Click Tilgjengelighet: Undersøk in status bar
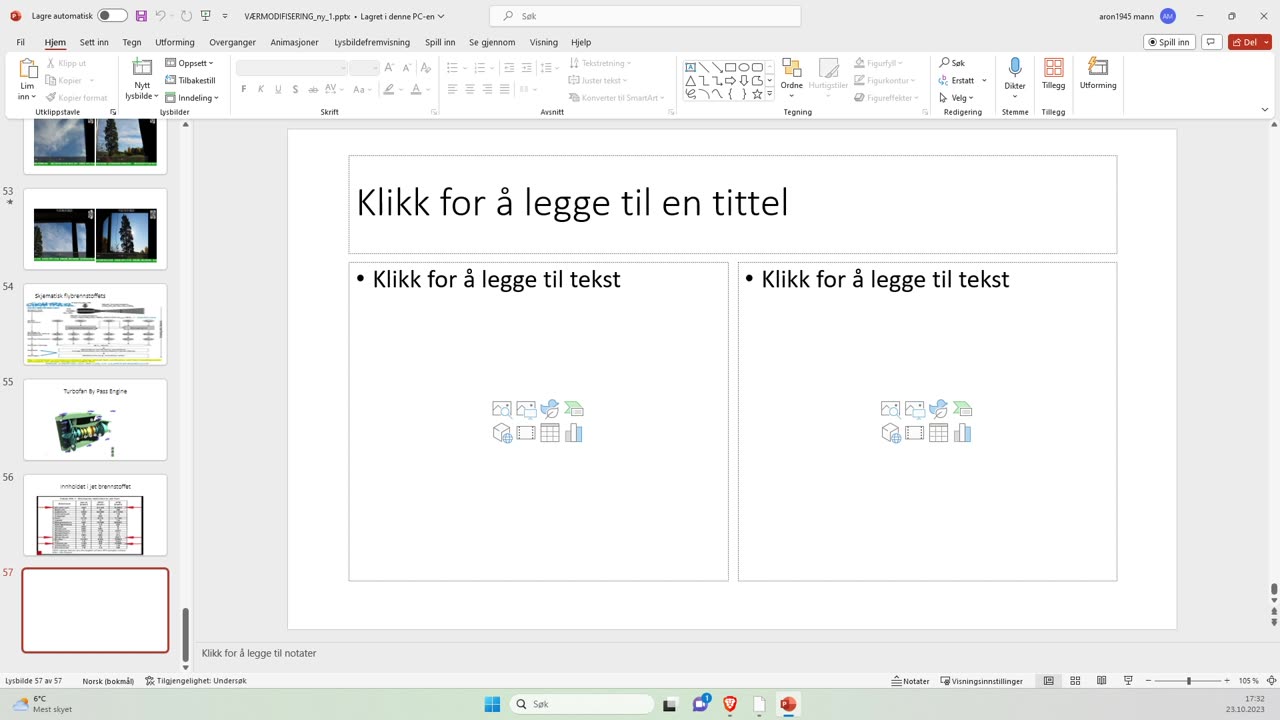 tap(196, 681)
